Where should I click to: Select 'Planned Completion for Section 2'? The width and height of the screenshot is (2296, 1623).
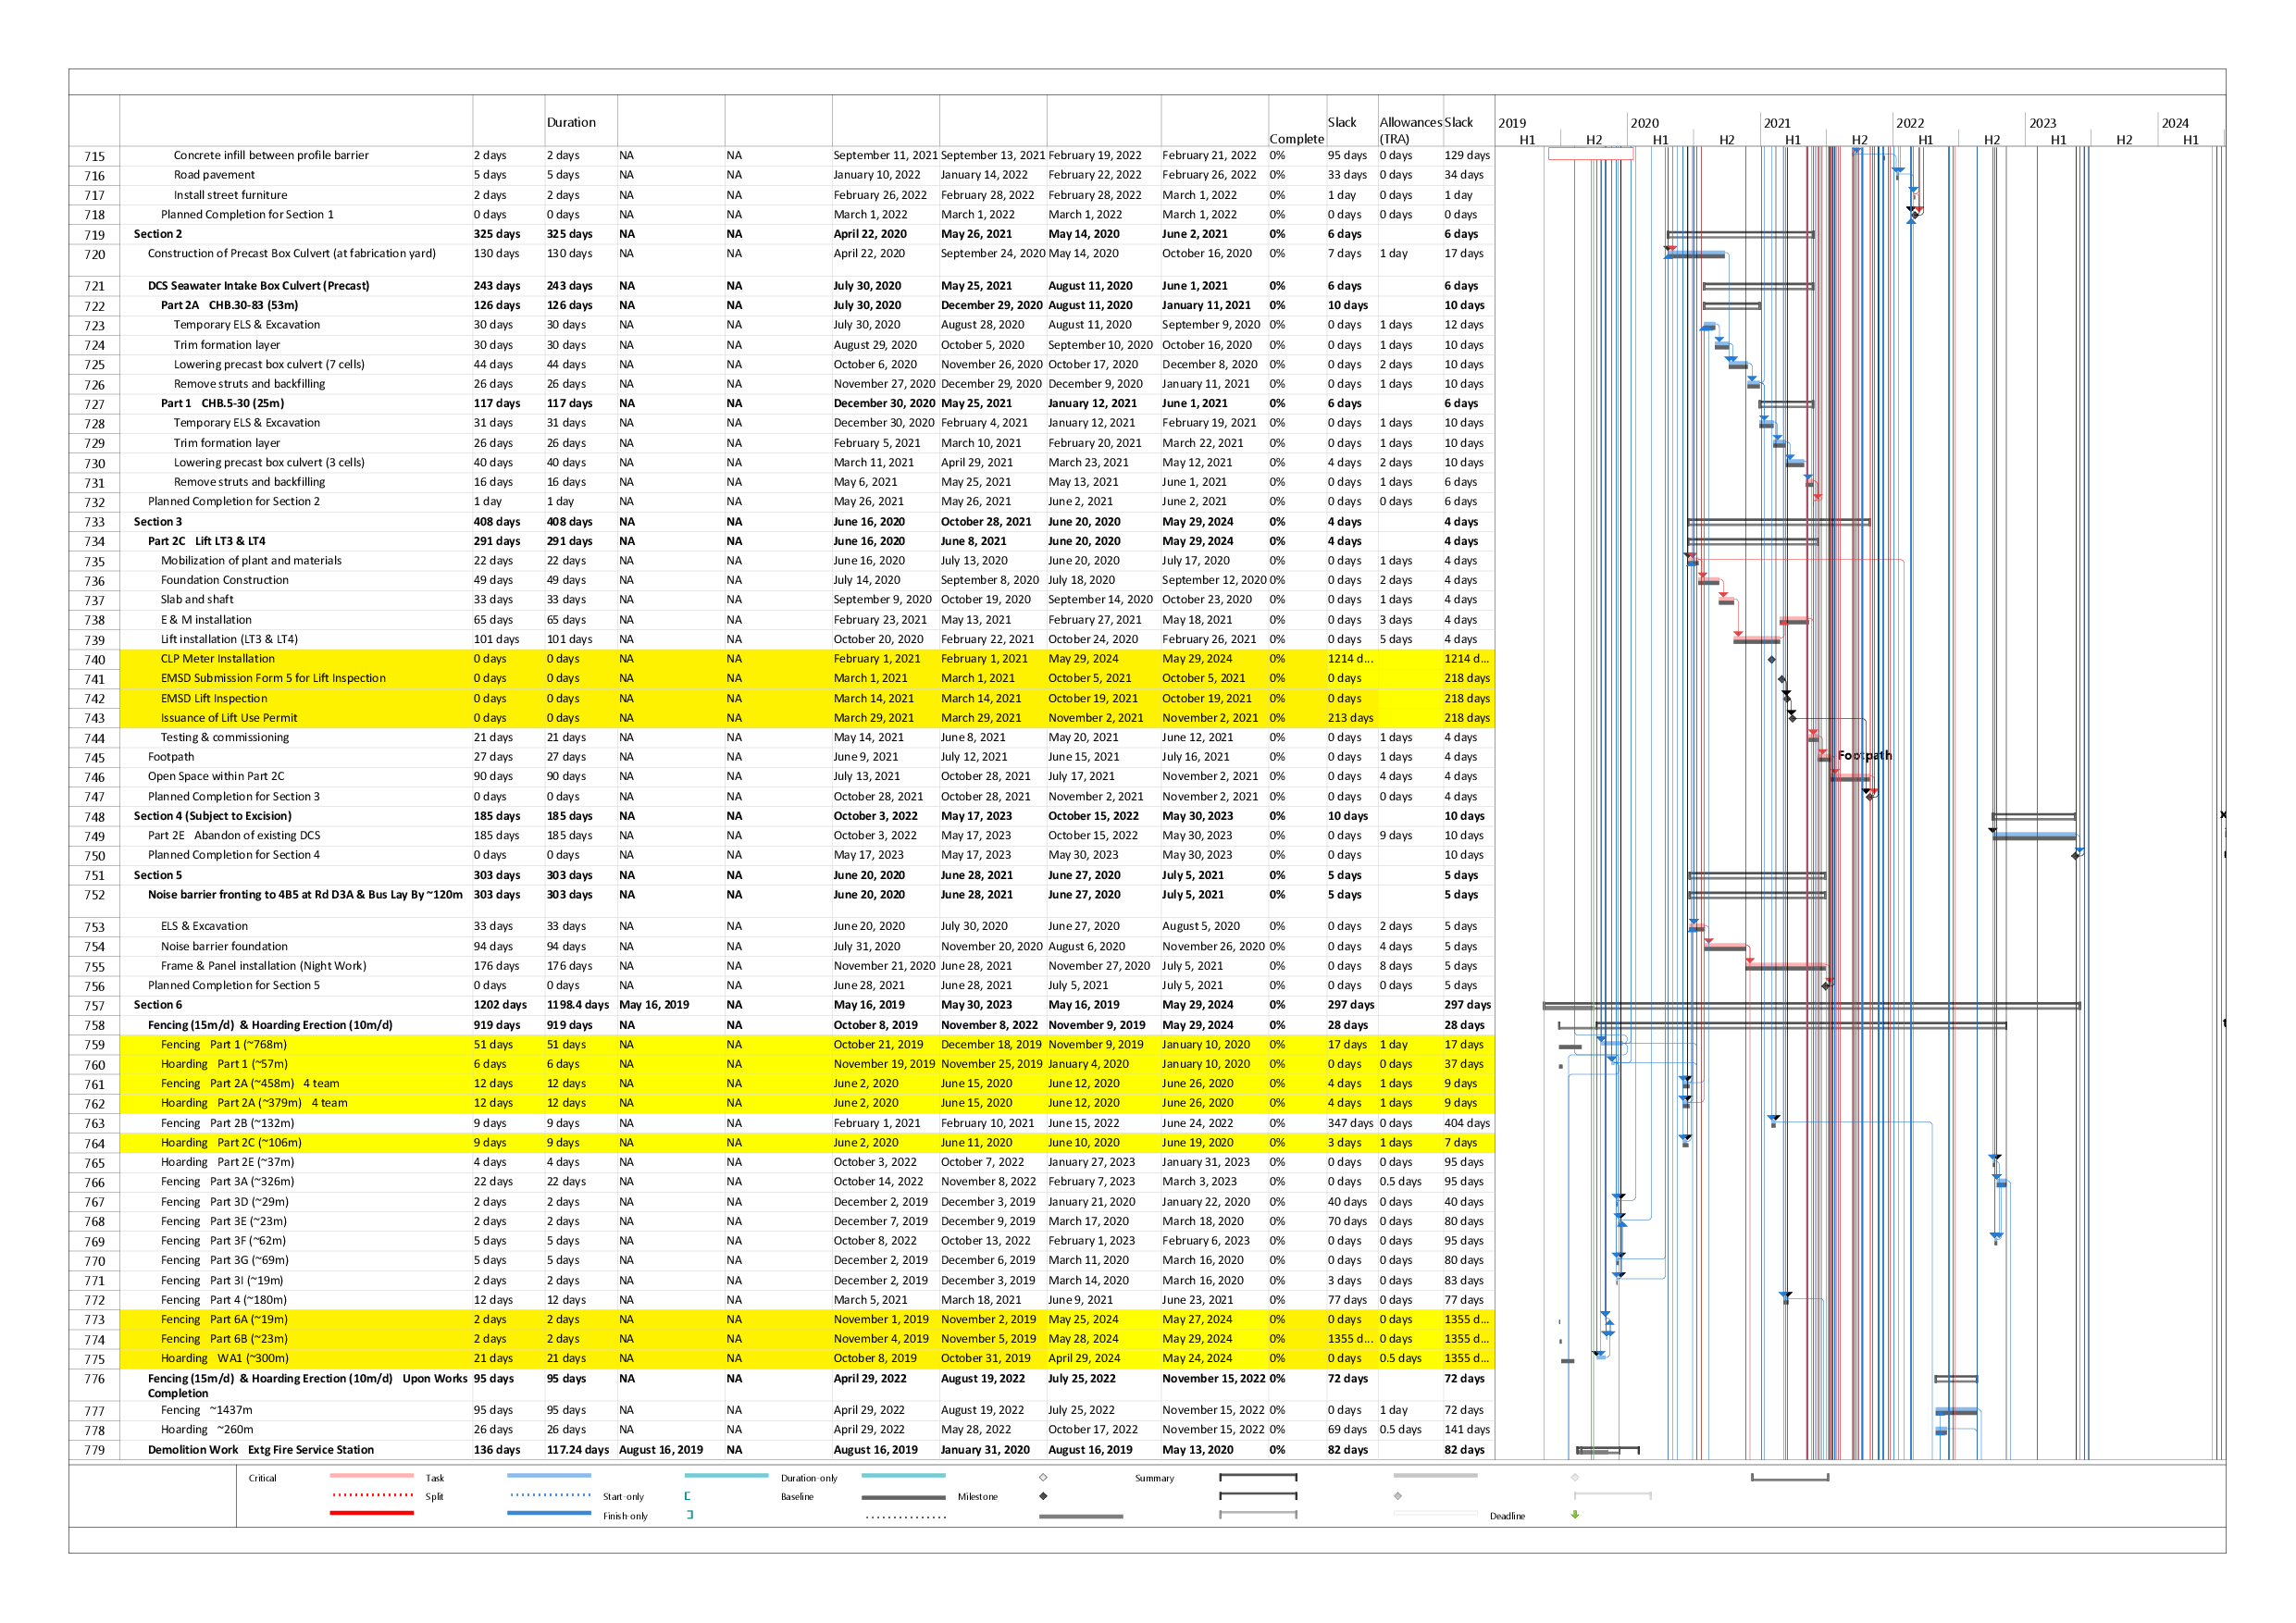pos(234,501)
